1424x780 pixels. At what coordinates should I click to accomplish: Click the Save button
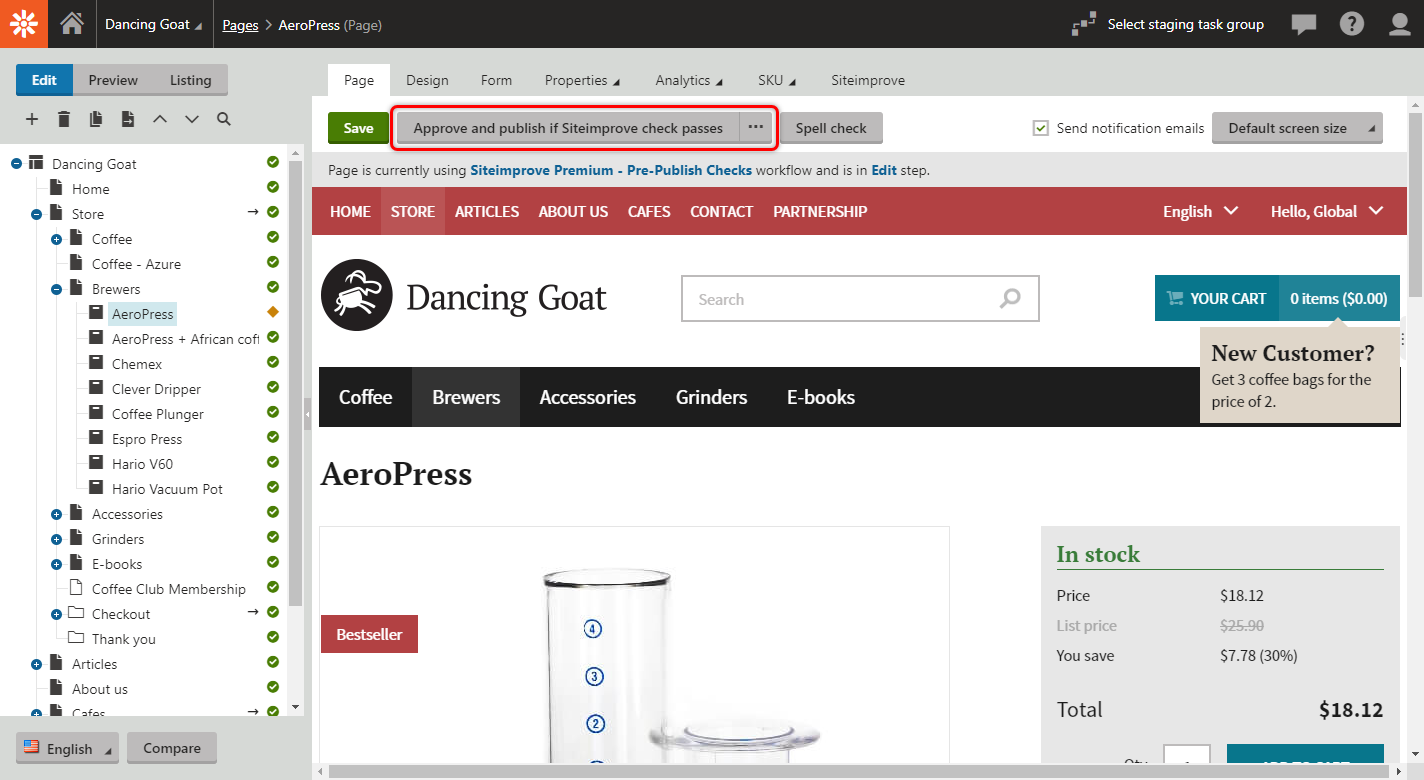click(x=358, y=128)
